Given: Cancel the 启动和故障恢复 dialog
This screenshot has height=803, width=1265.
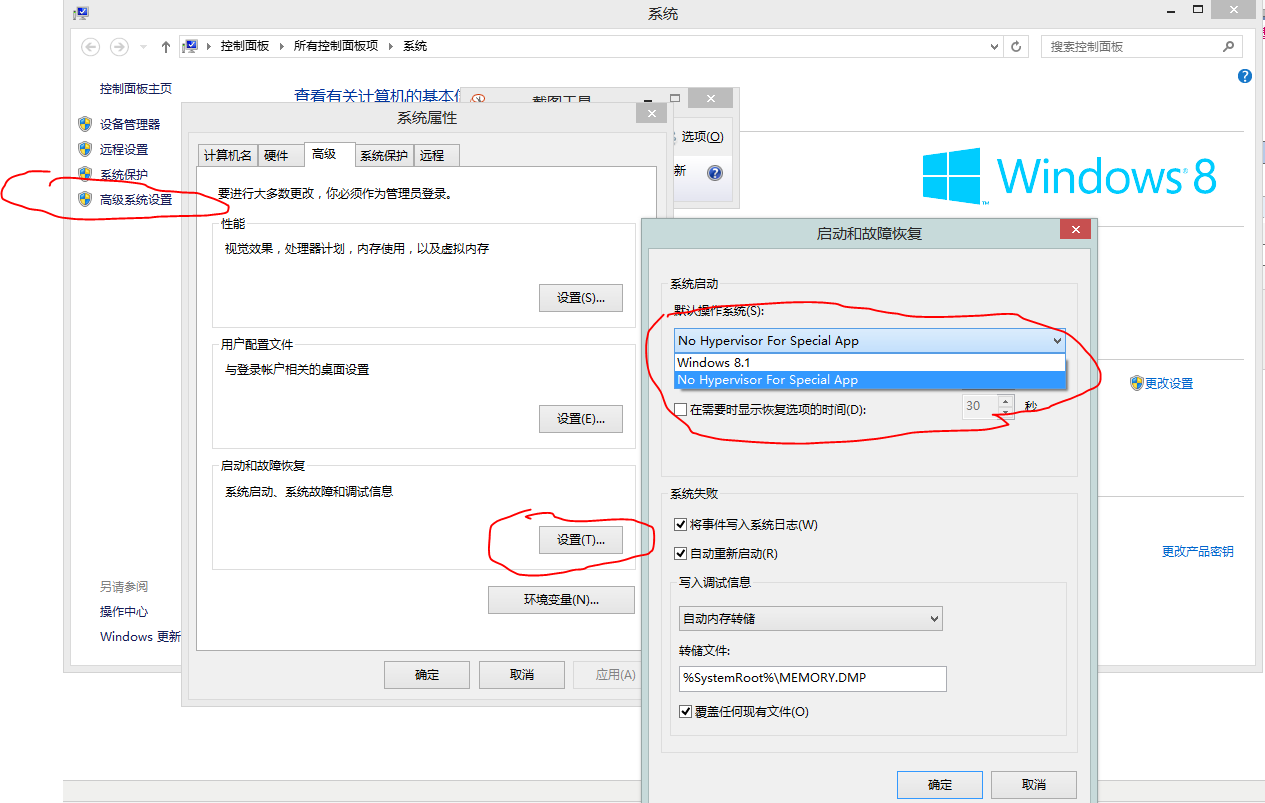Looking at the screenshot, I should click(x=1034, y=785).
